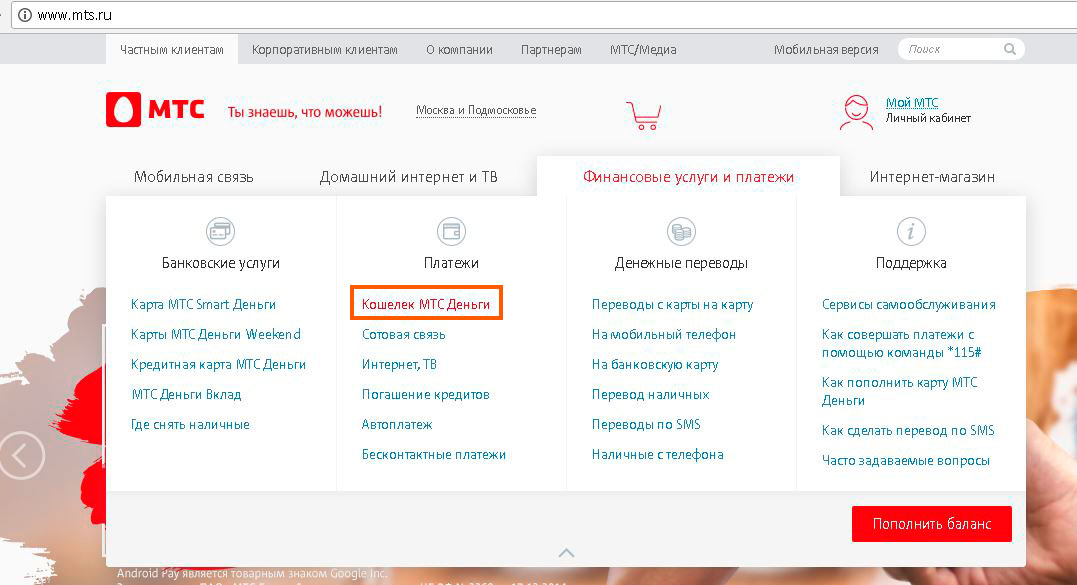
Task: Open the Мой МТС link
Action: (912, 102)
